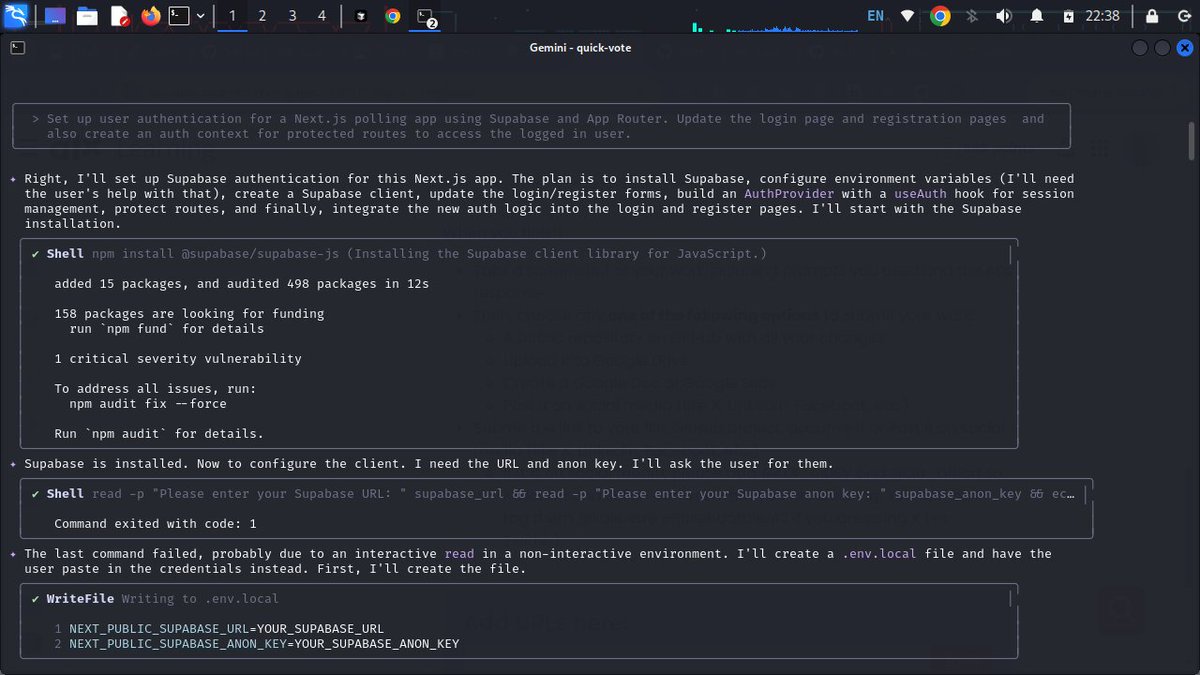Viewport: 1200px width, 675px height.
Task: Click the 'npm audit fix --force' line
Action: click(148, 404)
